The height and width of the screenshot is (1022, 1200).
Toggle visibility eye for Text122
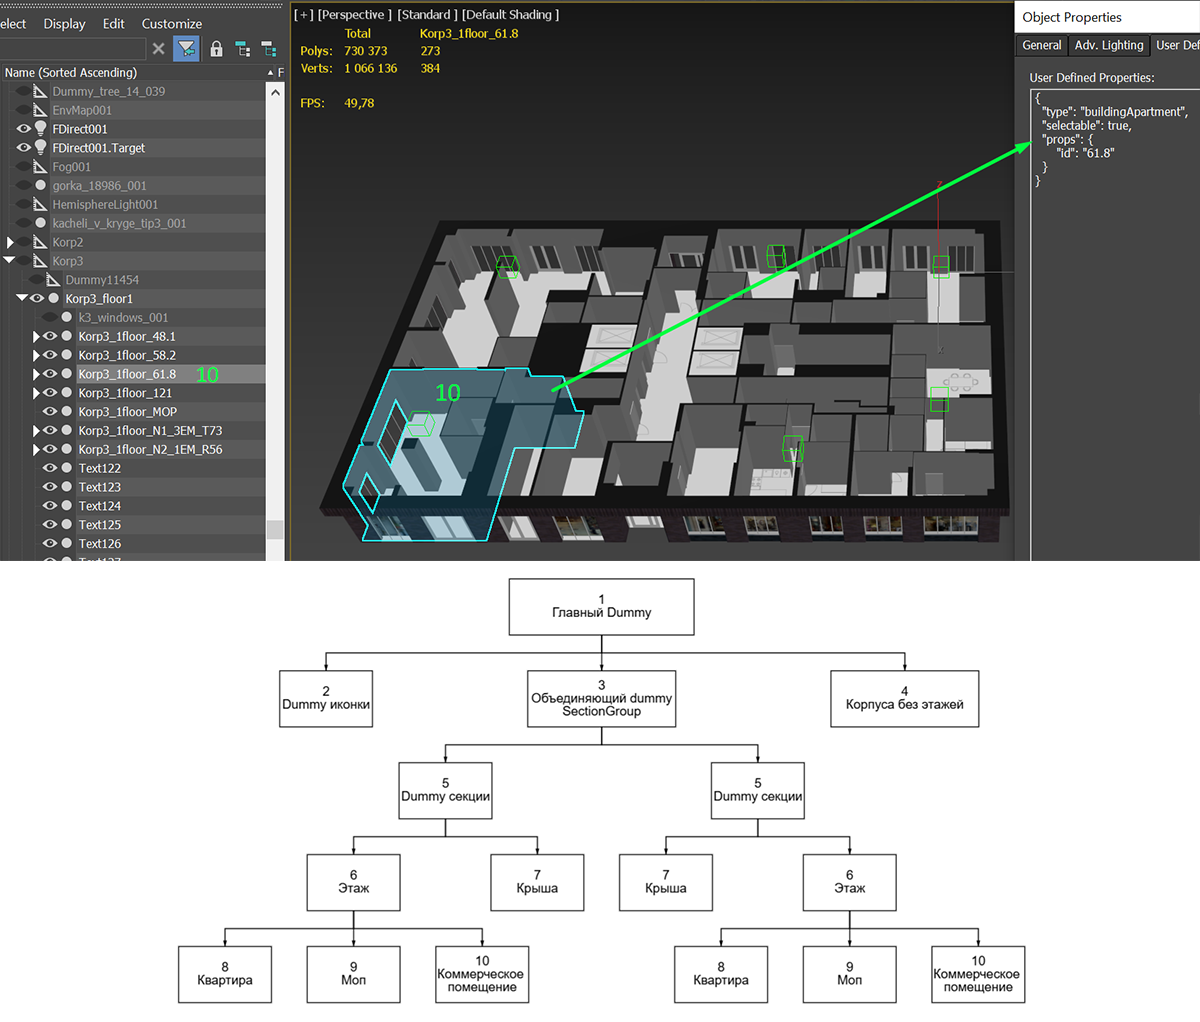pyautogui.click(x=50, y=468)
